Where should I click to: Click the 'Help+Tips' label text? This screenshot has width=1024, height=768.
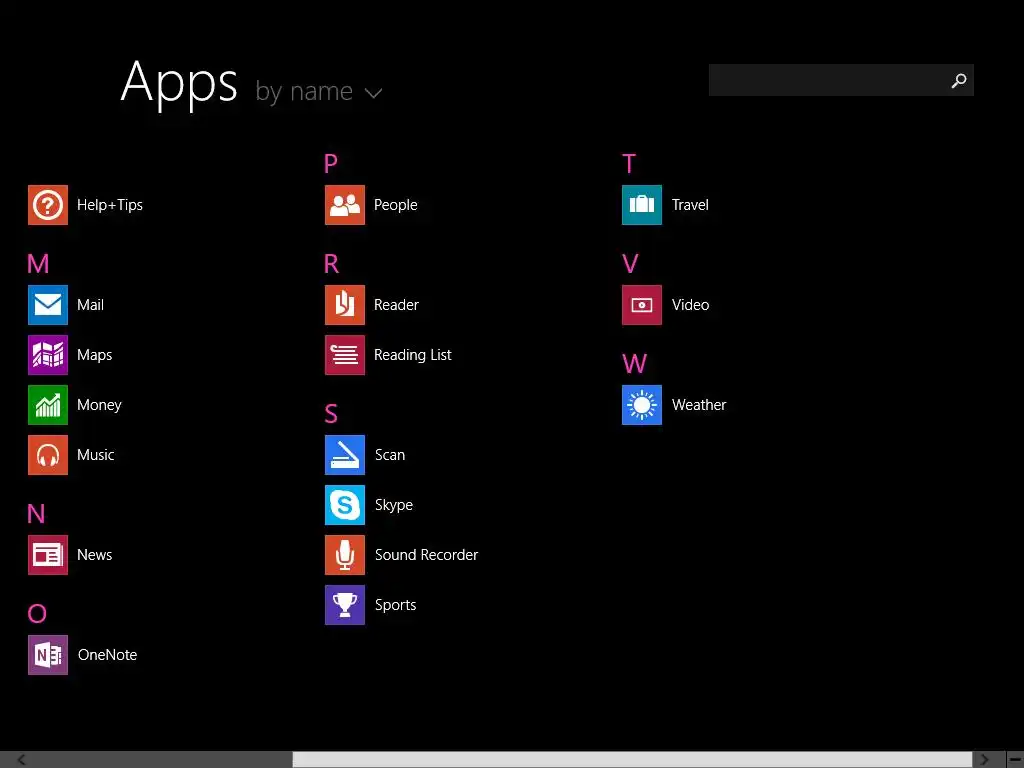110,205
